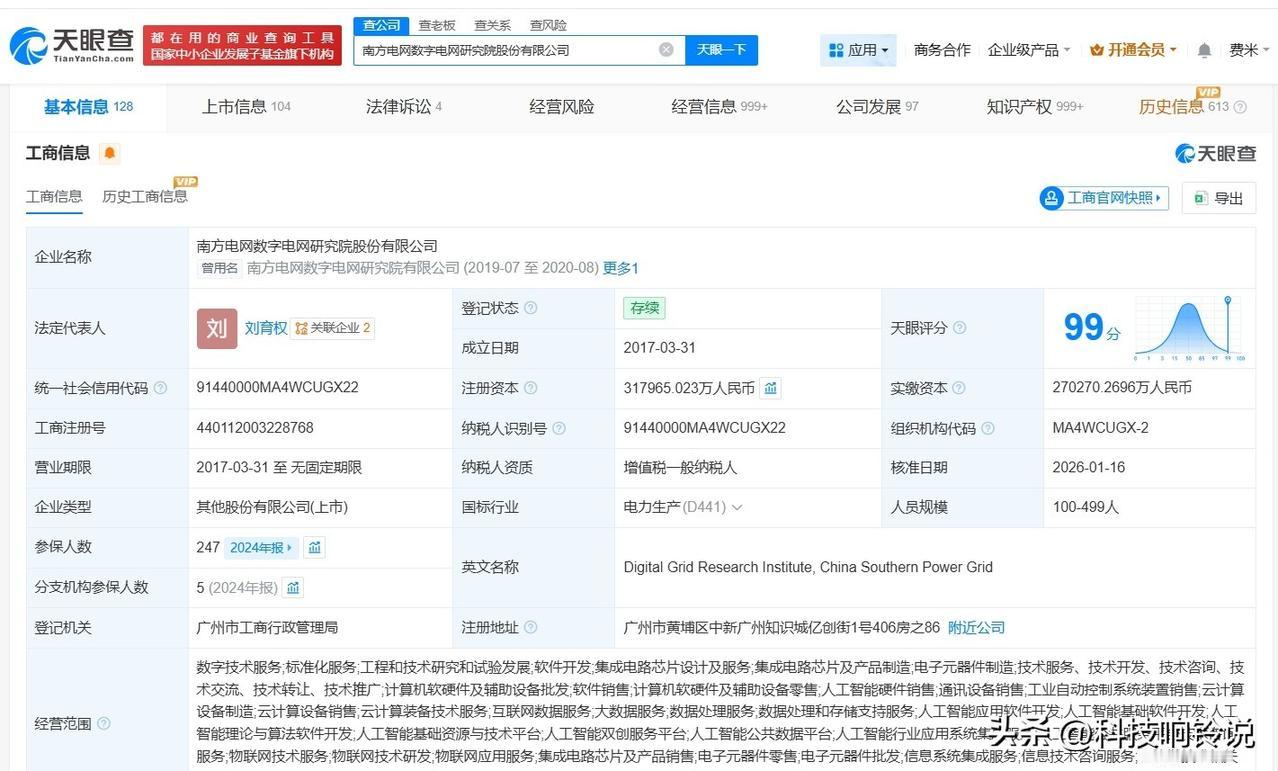Show help for 纳税人识别号
This screenshot has height=771, width=1278.
point(559,428)
